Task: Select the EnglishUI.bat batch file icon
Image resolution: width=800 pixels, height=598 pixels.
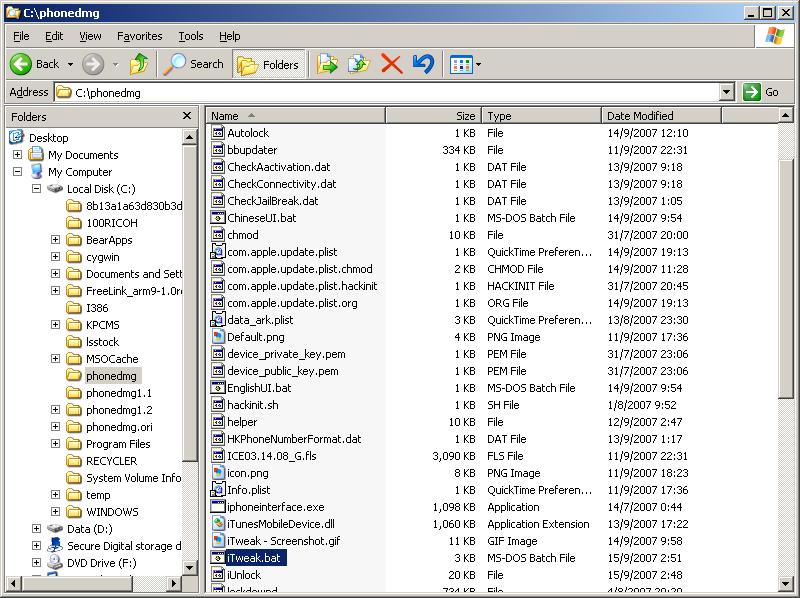Action: (x=218, y=388)
